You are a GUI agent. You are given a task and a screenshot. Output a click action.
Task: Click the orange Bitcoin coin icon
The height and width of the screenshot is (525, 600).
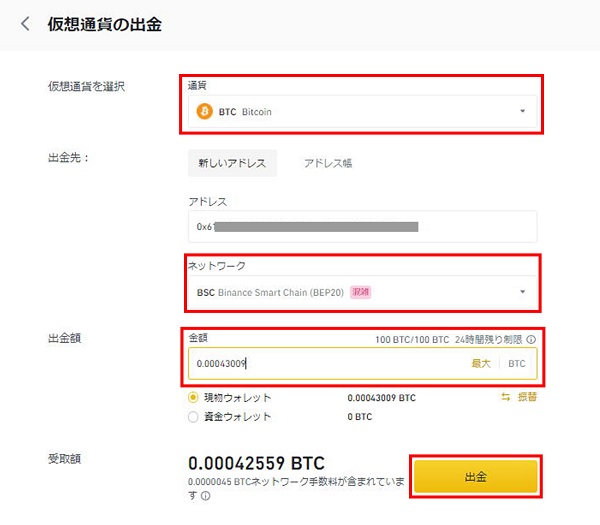pos(205,111)
